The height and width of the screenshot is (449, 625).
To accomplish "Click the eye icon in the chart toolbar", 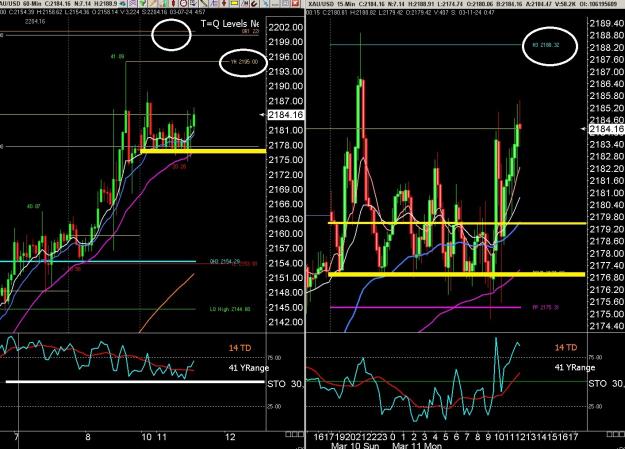I will (x=123, y=4).
